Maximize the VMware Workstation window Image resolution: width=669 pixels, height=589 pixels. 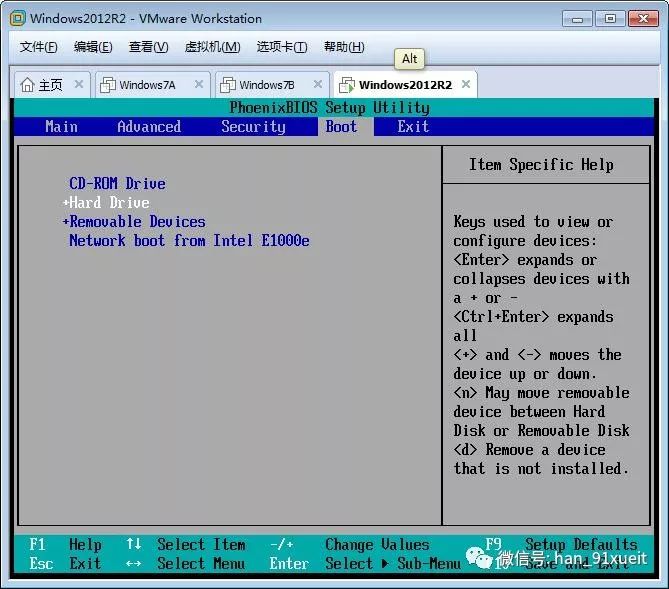[610, 19]
